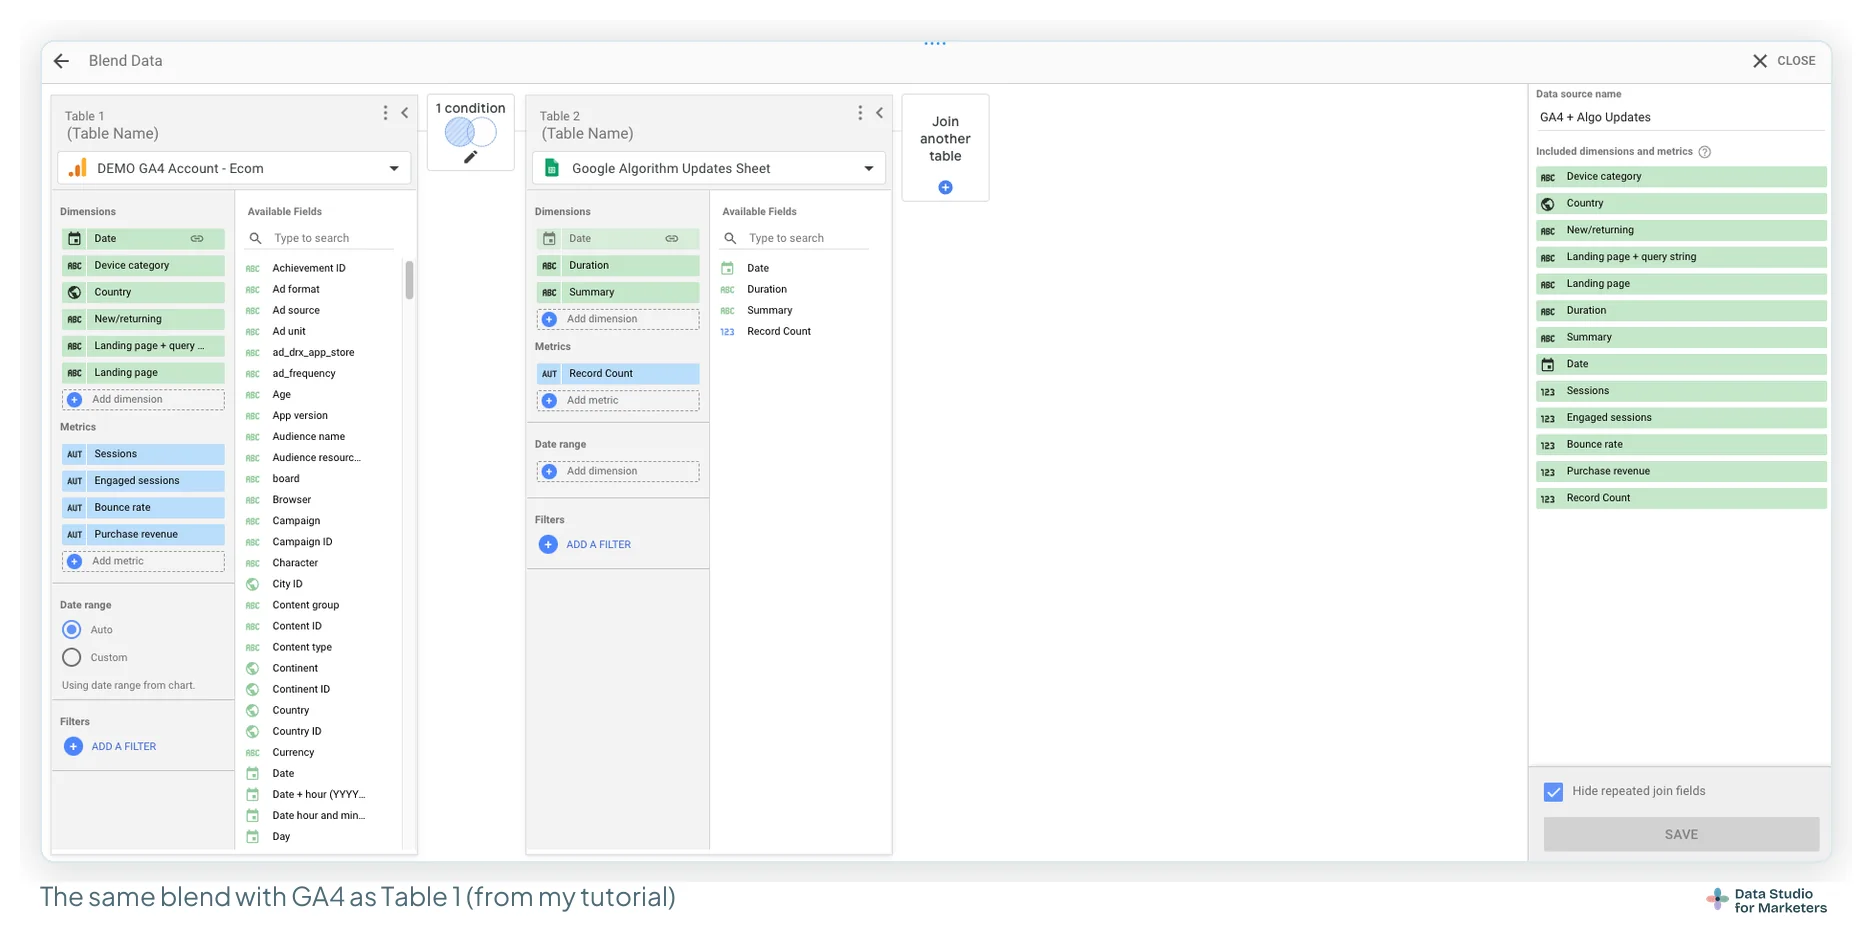Viewport: 1872px width, 936px height.
Task: Focus Table 1 Type to search field
Action: (332, 238)
